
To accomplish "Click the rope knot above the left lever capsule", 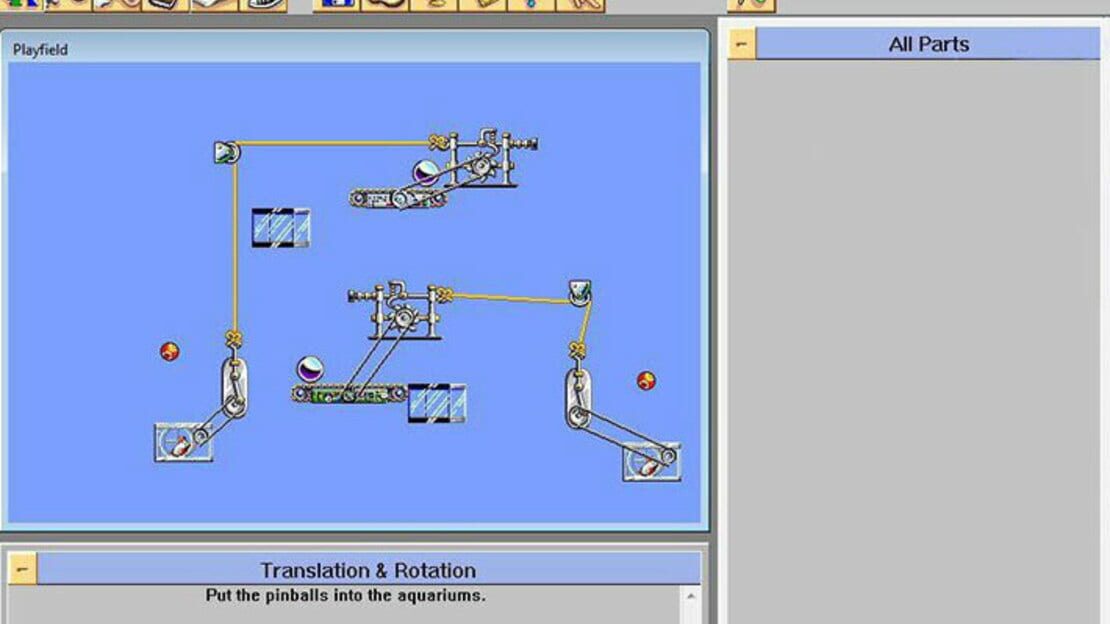I will click(234, 339).
